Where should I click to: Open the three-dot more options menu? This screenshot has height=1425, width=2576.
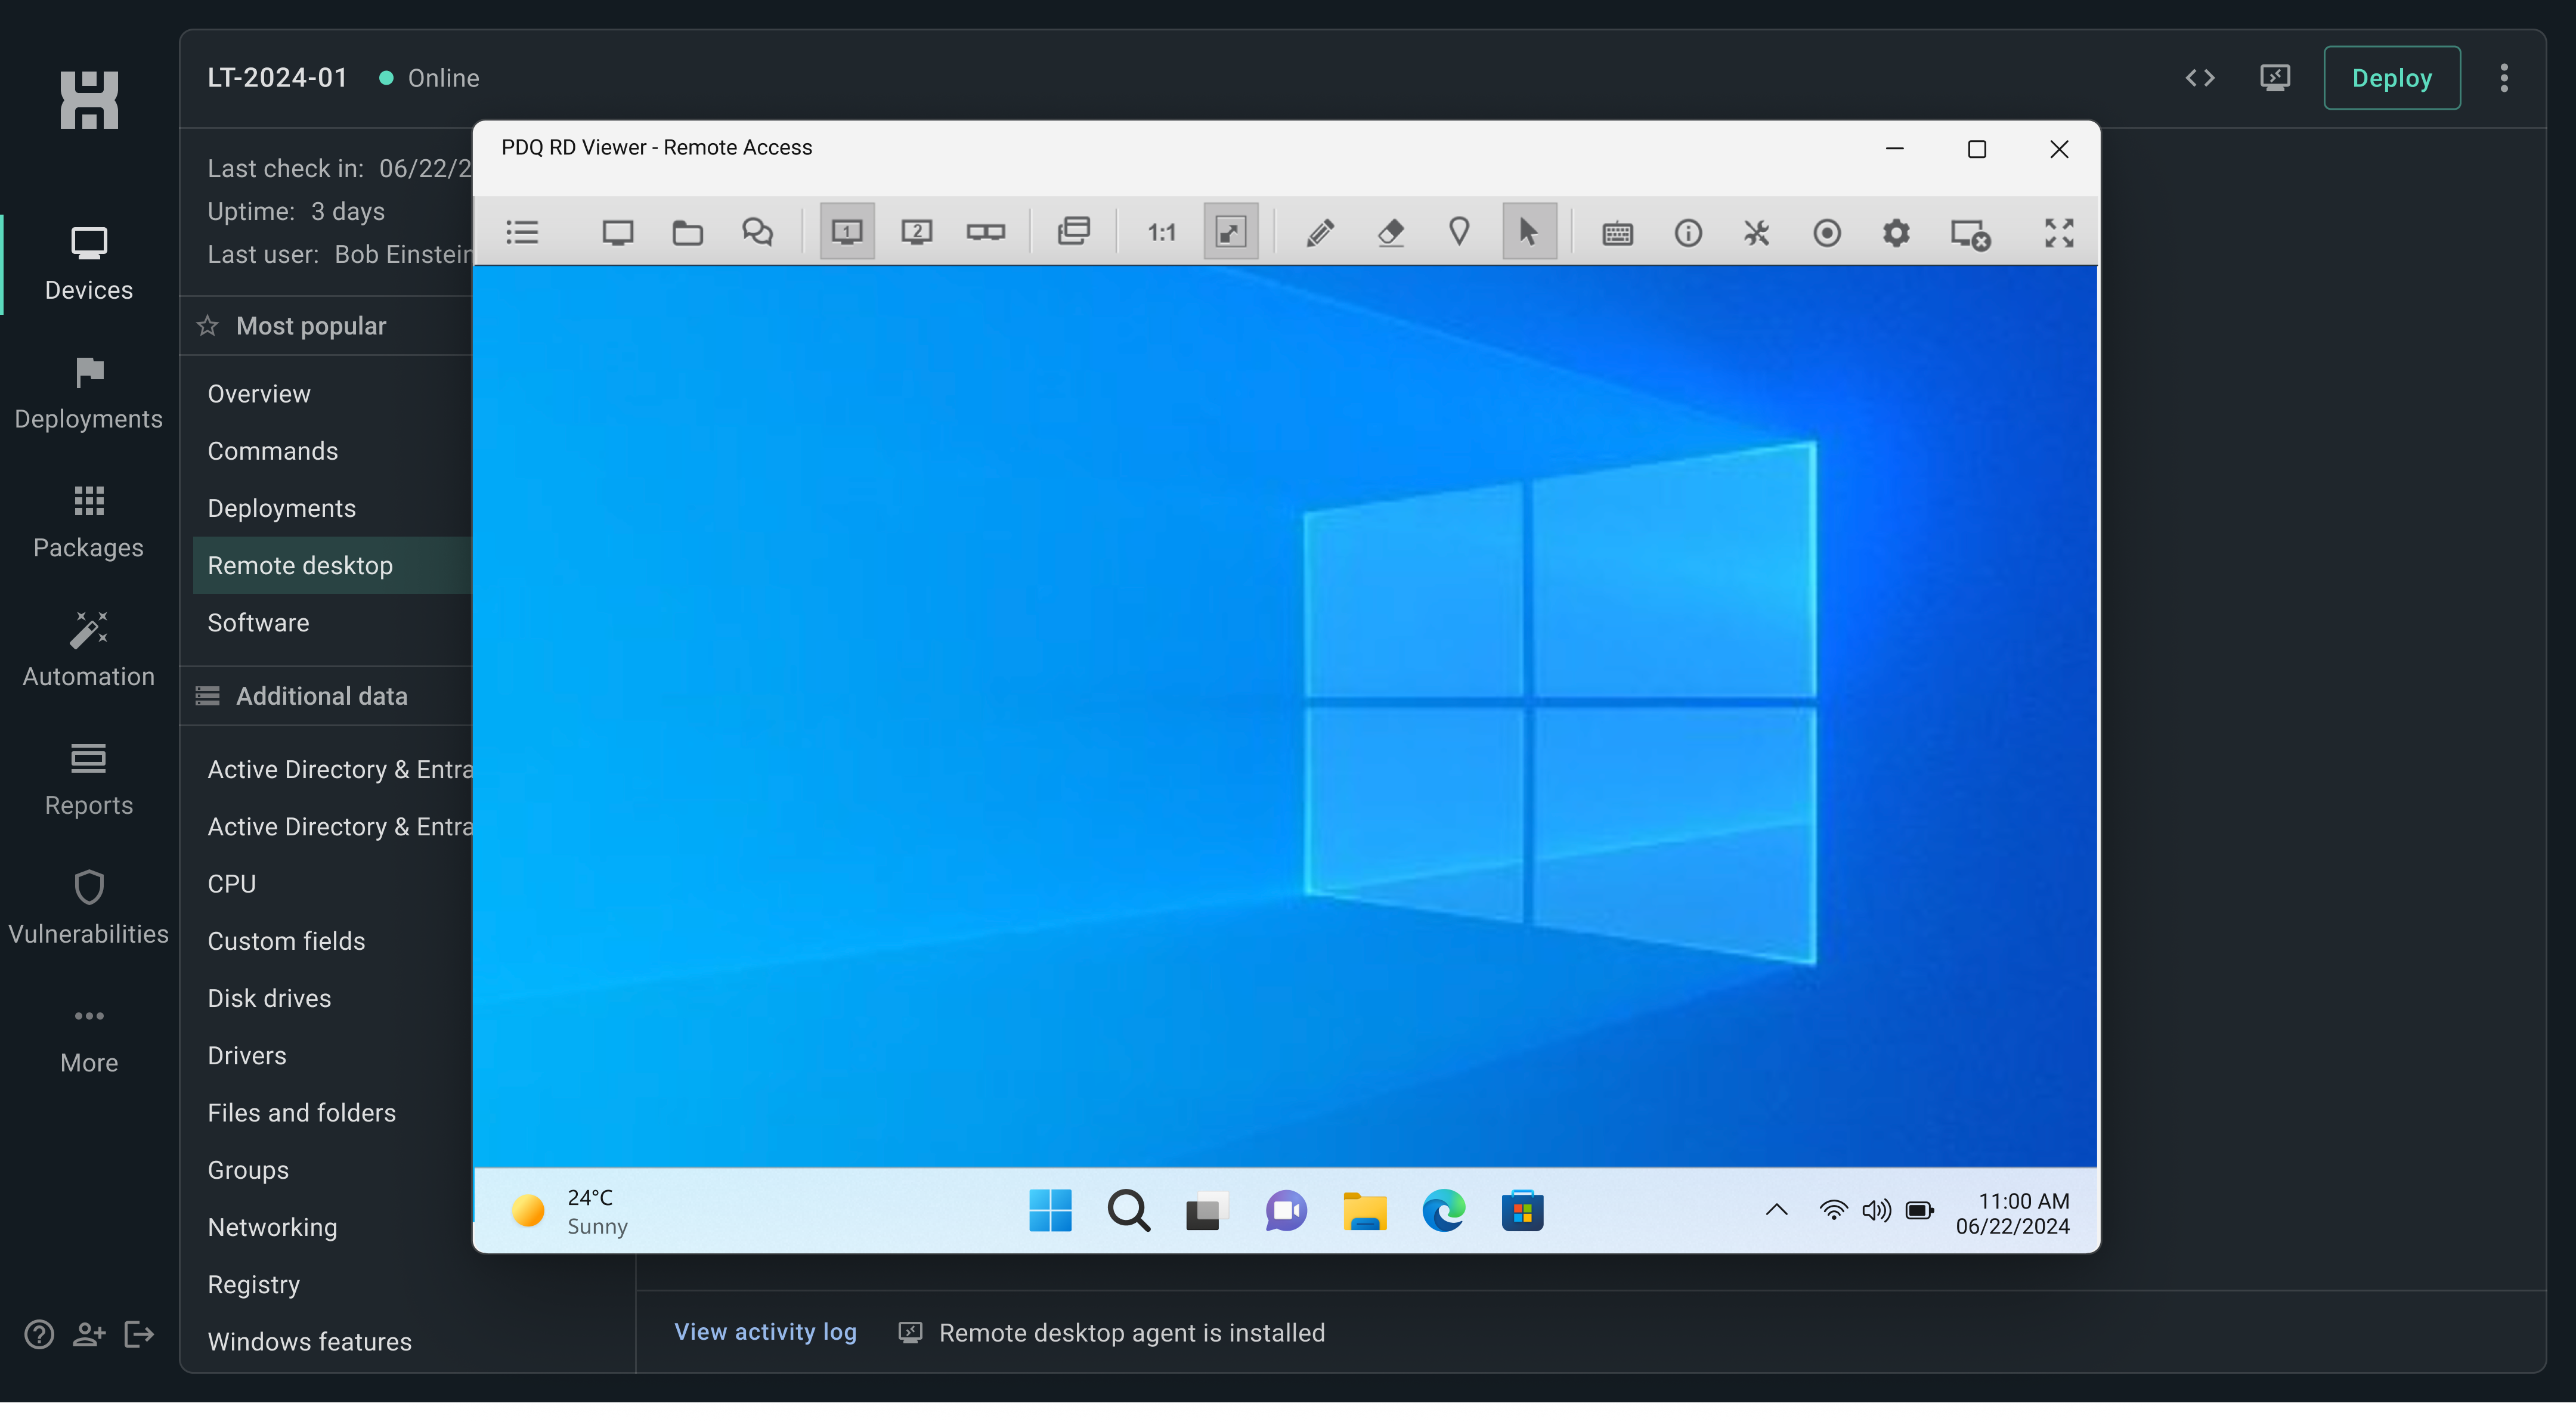click(x=2503, y=78)
